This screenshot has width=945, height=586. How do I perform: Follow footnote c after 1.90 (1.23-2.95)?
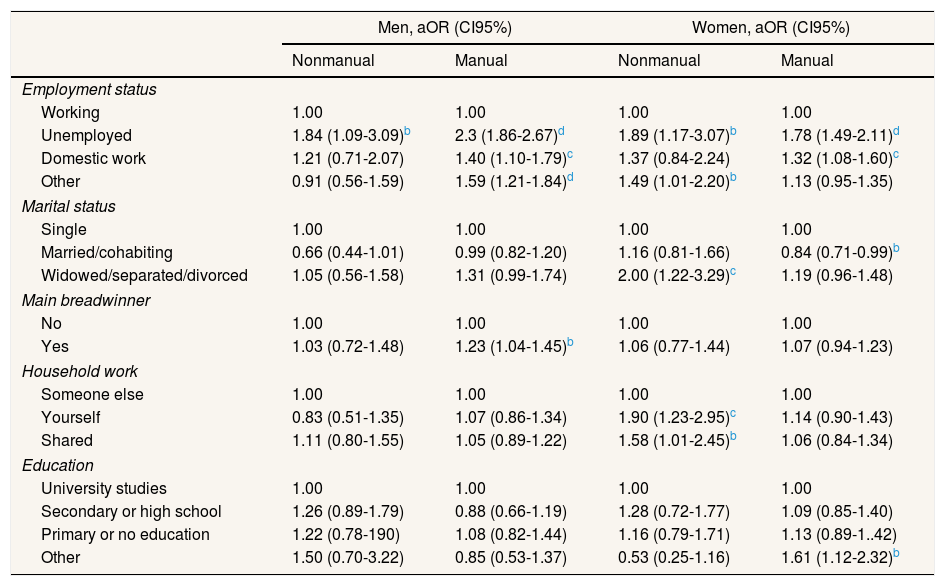coord(733,411)
